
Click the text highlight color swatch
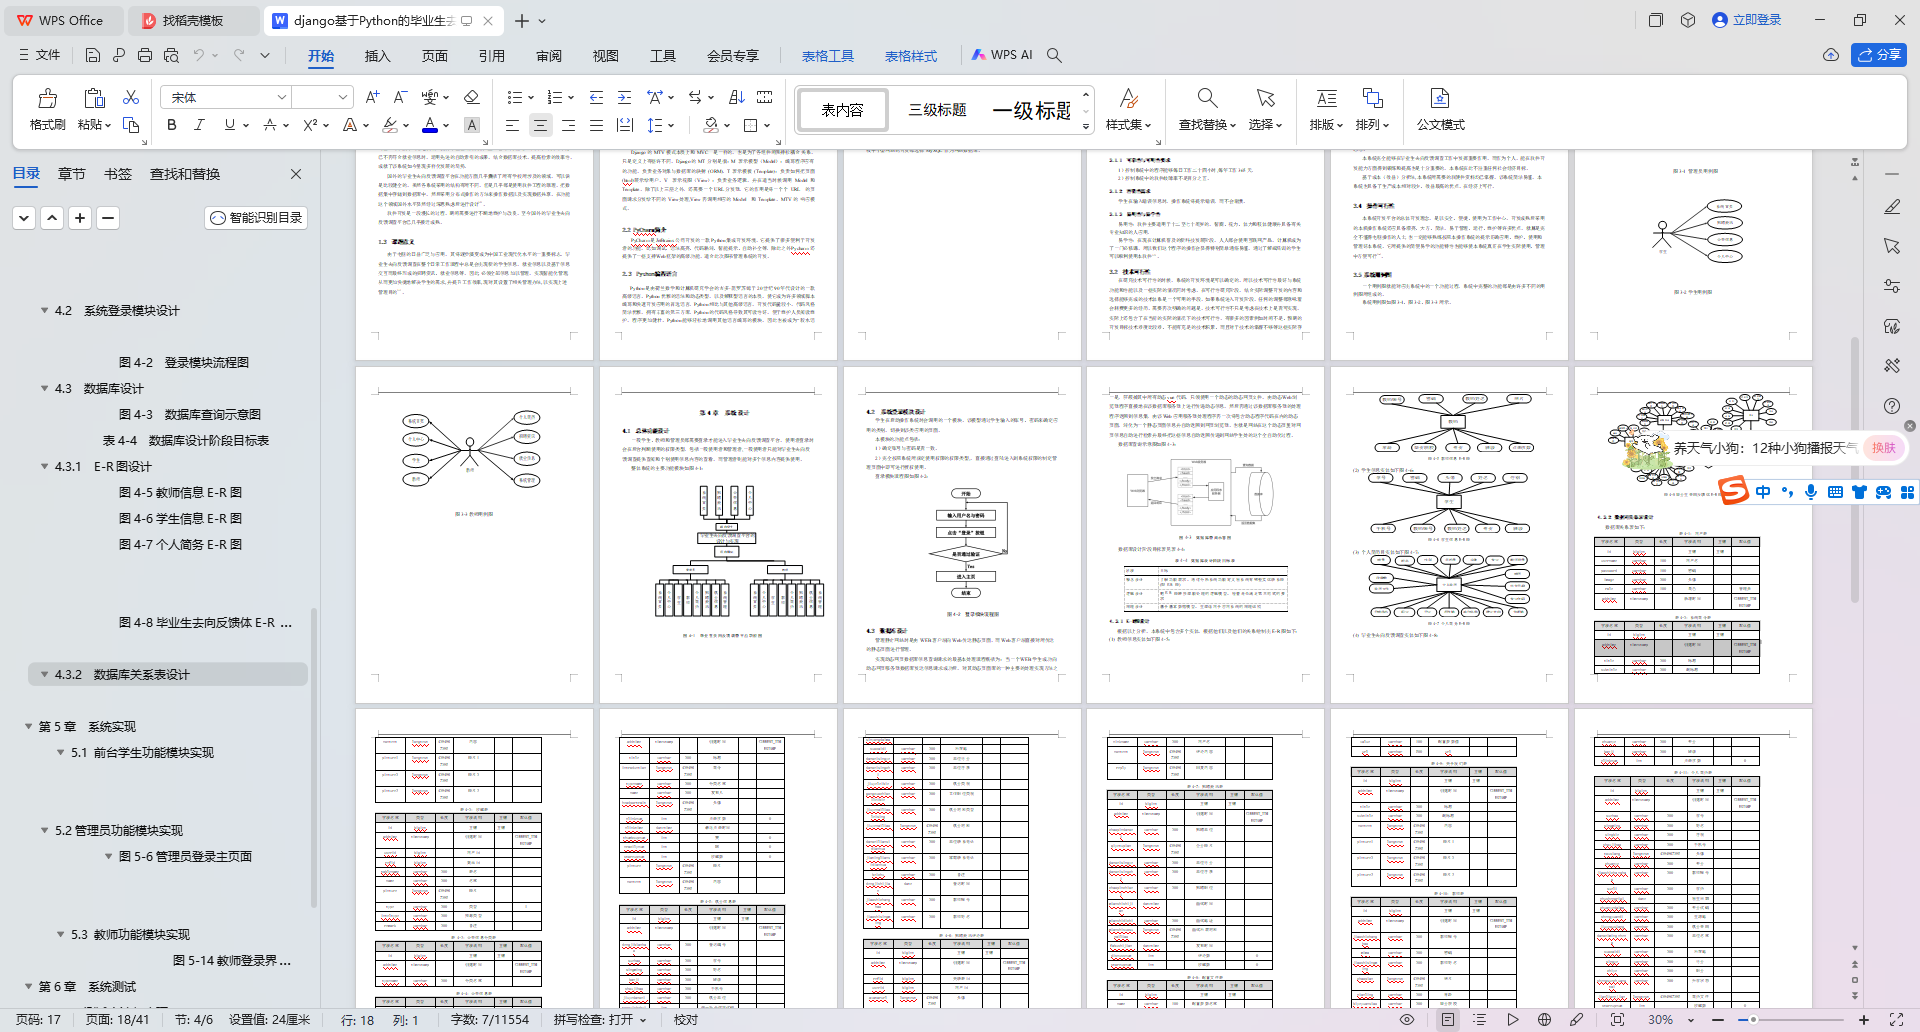coord(390,125)
